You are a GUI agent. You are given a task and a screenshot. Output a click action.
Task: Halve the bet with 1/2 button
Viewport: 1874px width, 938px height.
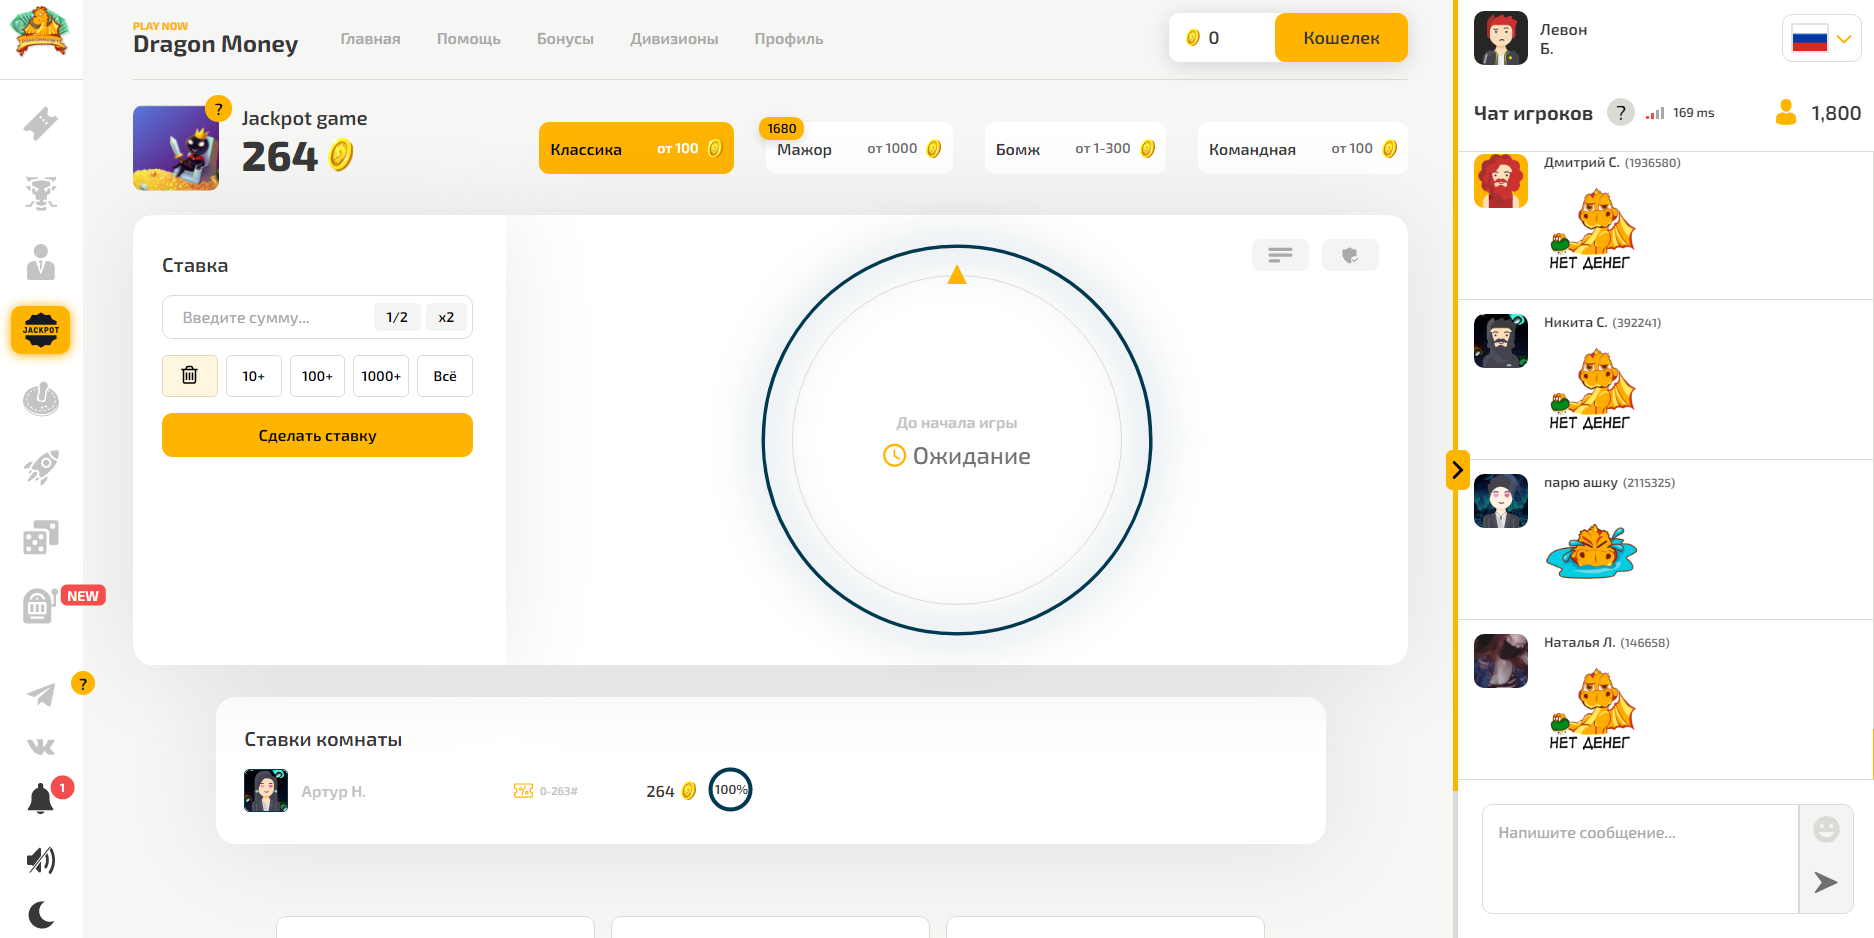(397, 317)
